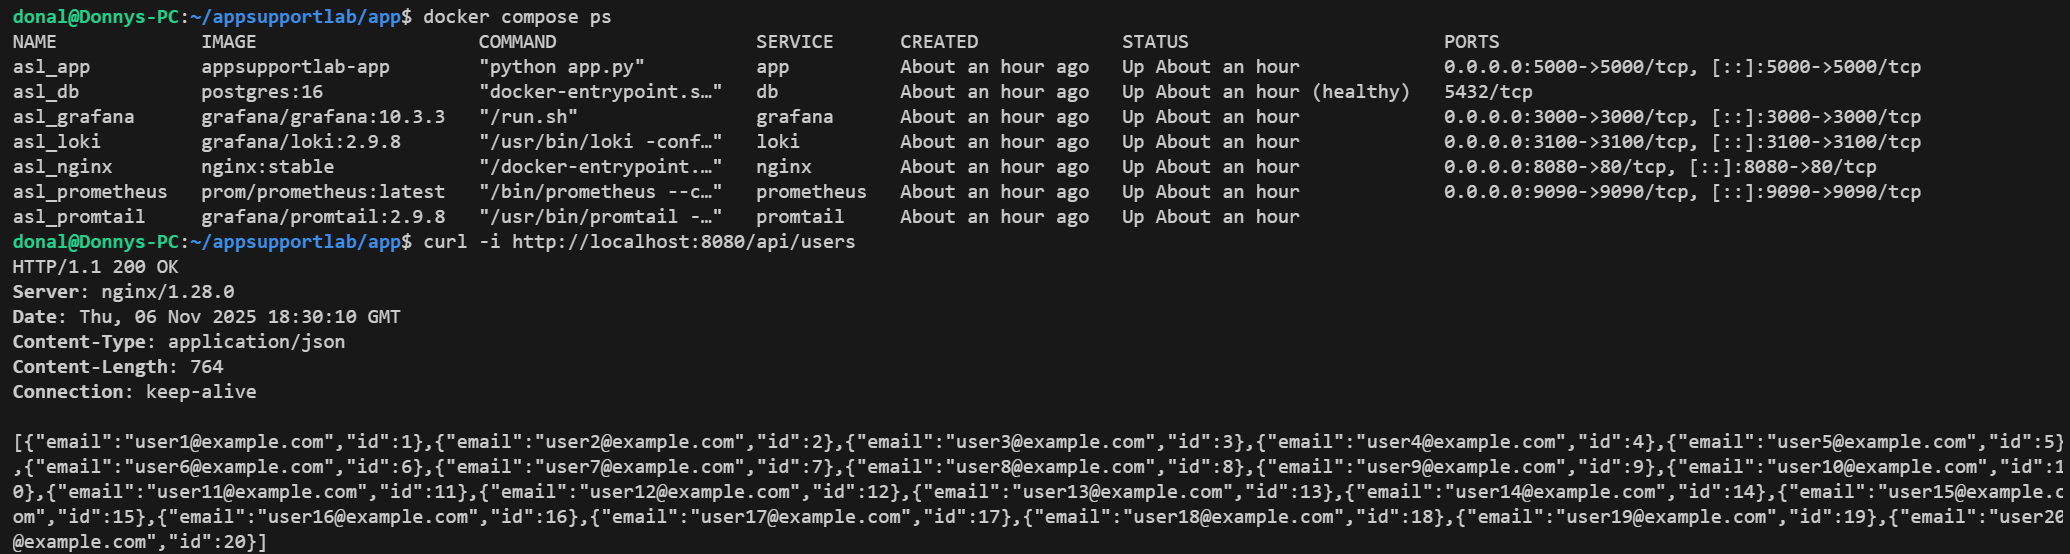This screenshot has height=554, width=2070.
Task: Click user6@example.com in the JSON output
Action: 229,467
